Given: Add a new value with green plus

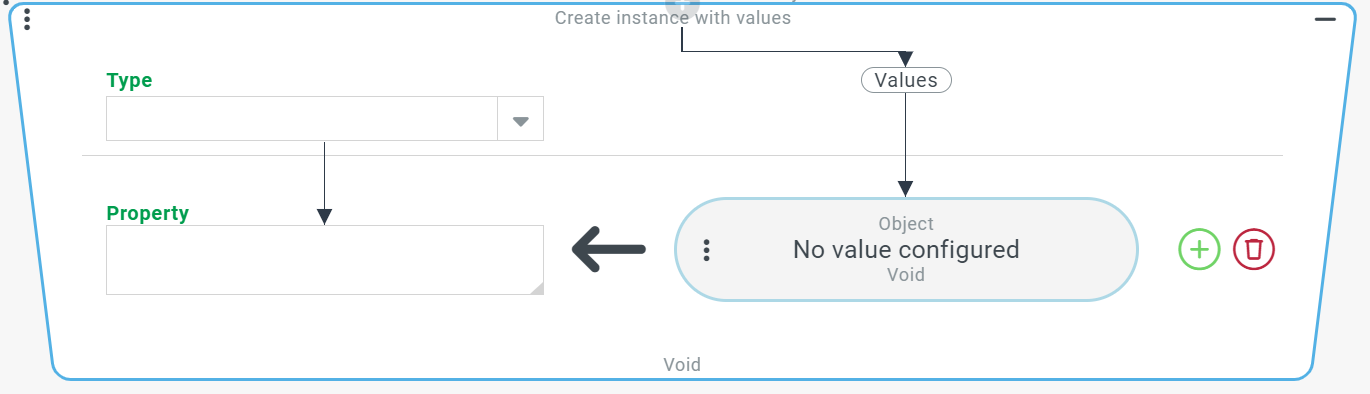Looking at the screenshot, I should coord(1199,249).
